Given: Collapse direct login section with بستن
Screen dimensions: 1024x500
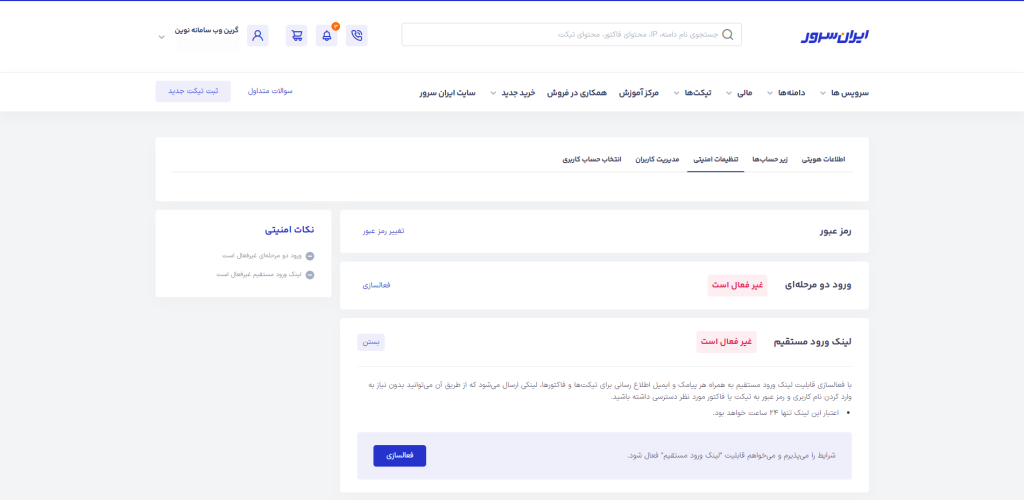Looking at the screenshot, I should coord(371,342).
